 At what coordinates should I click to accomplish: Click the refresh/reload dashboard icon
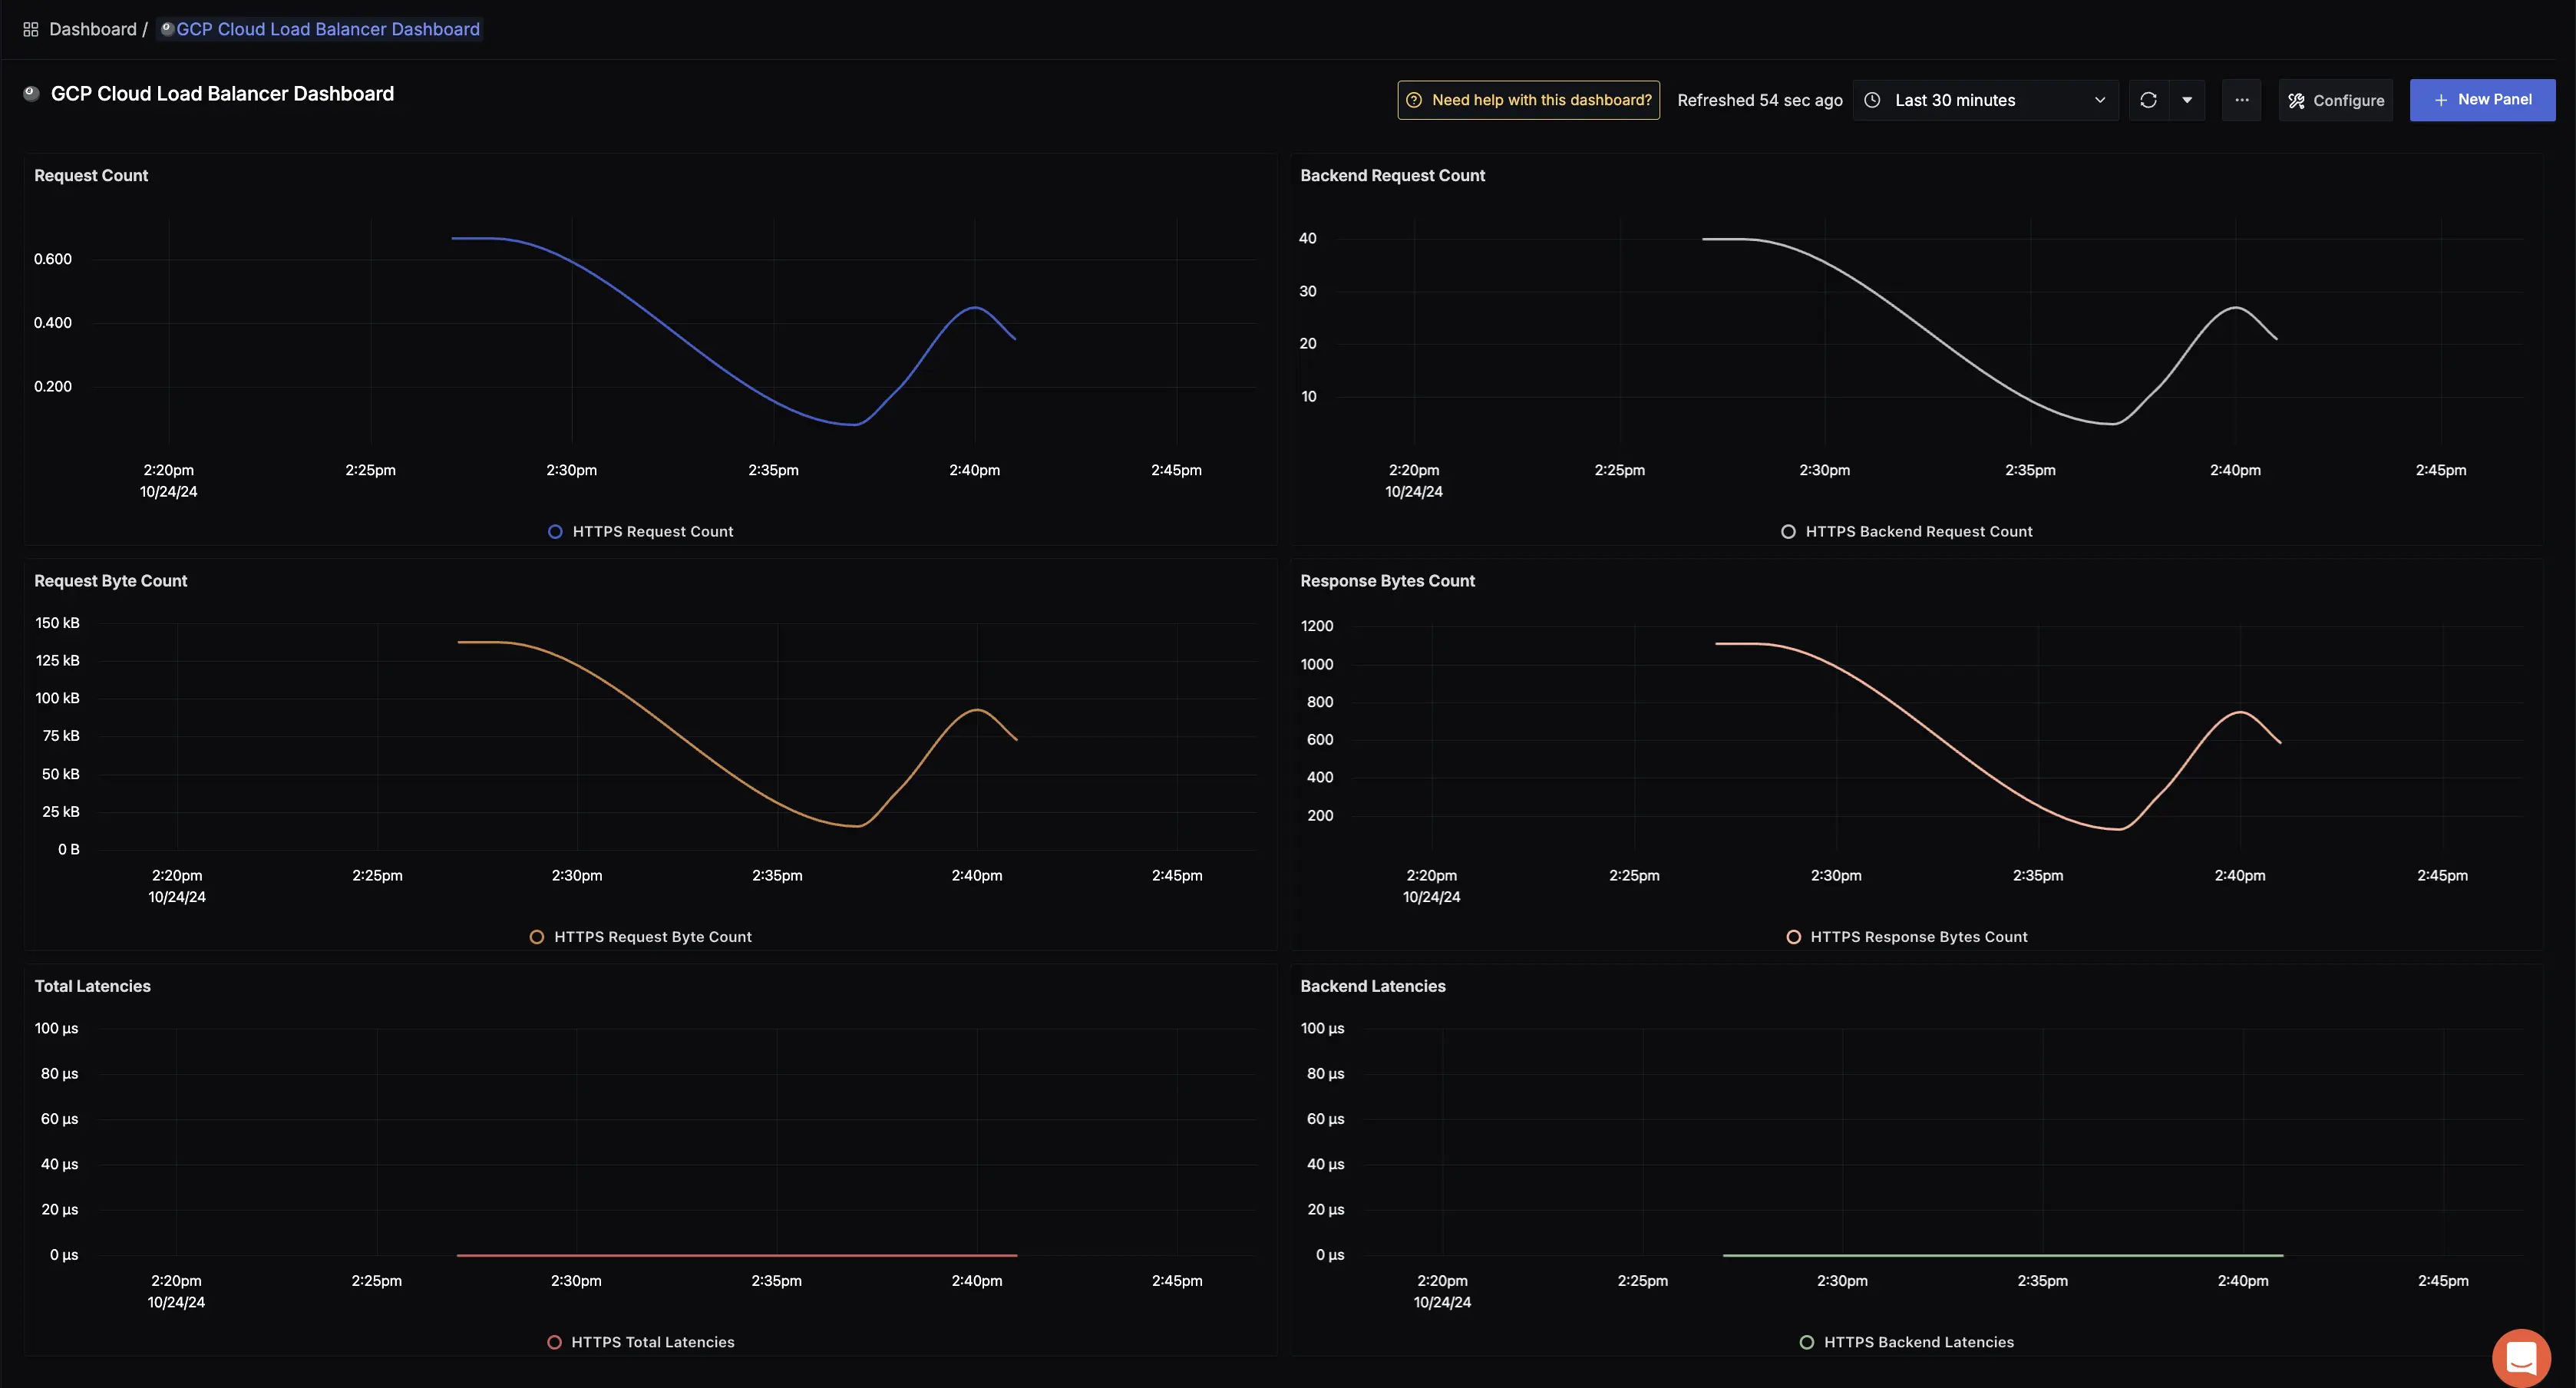[2149, 99]
